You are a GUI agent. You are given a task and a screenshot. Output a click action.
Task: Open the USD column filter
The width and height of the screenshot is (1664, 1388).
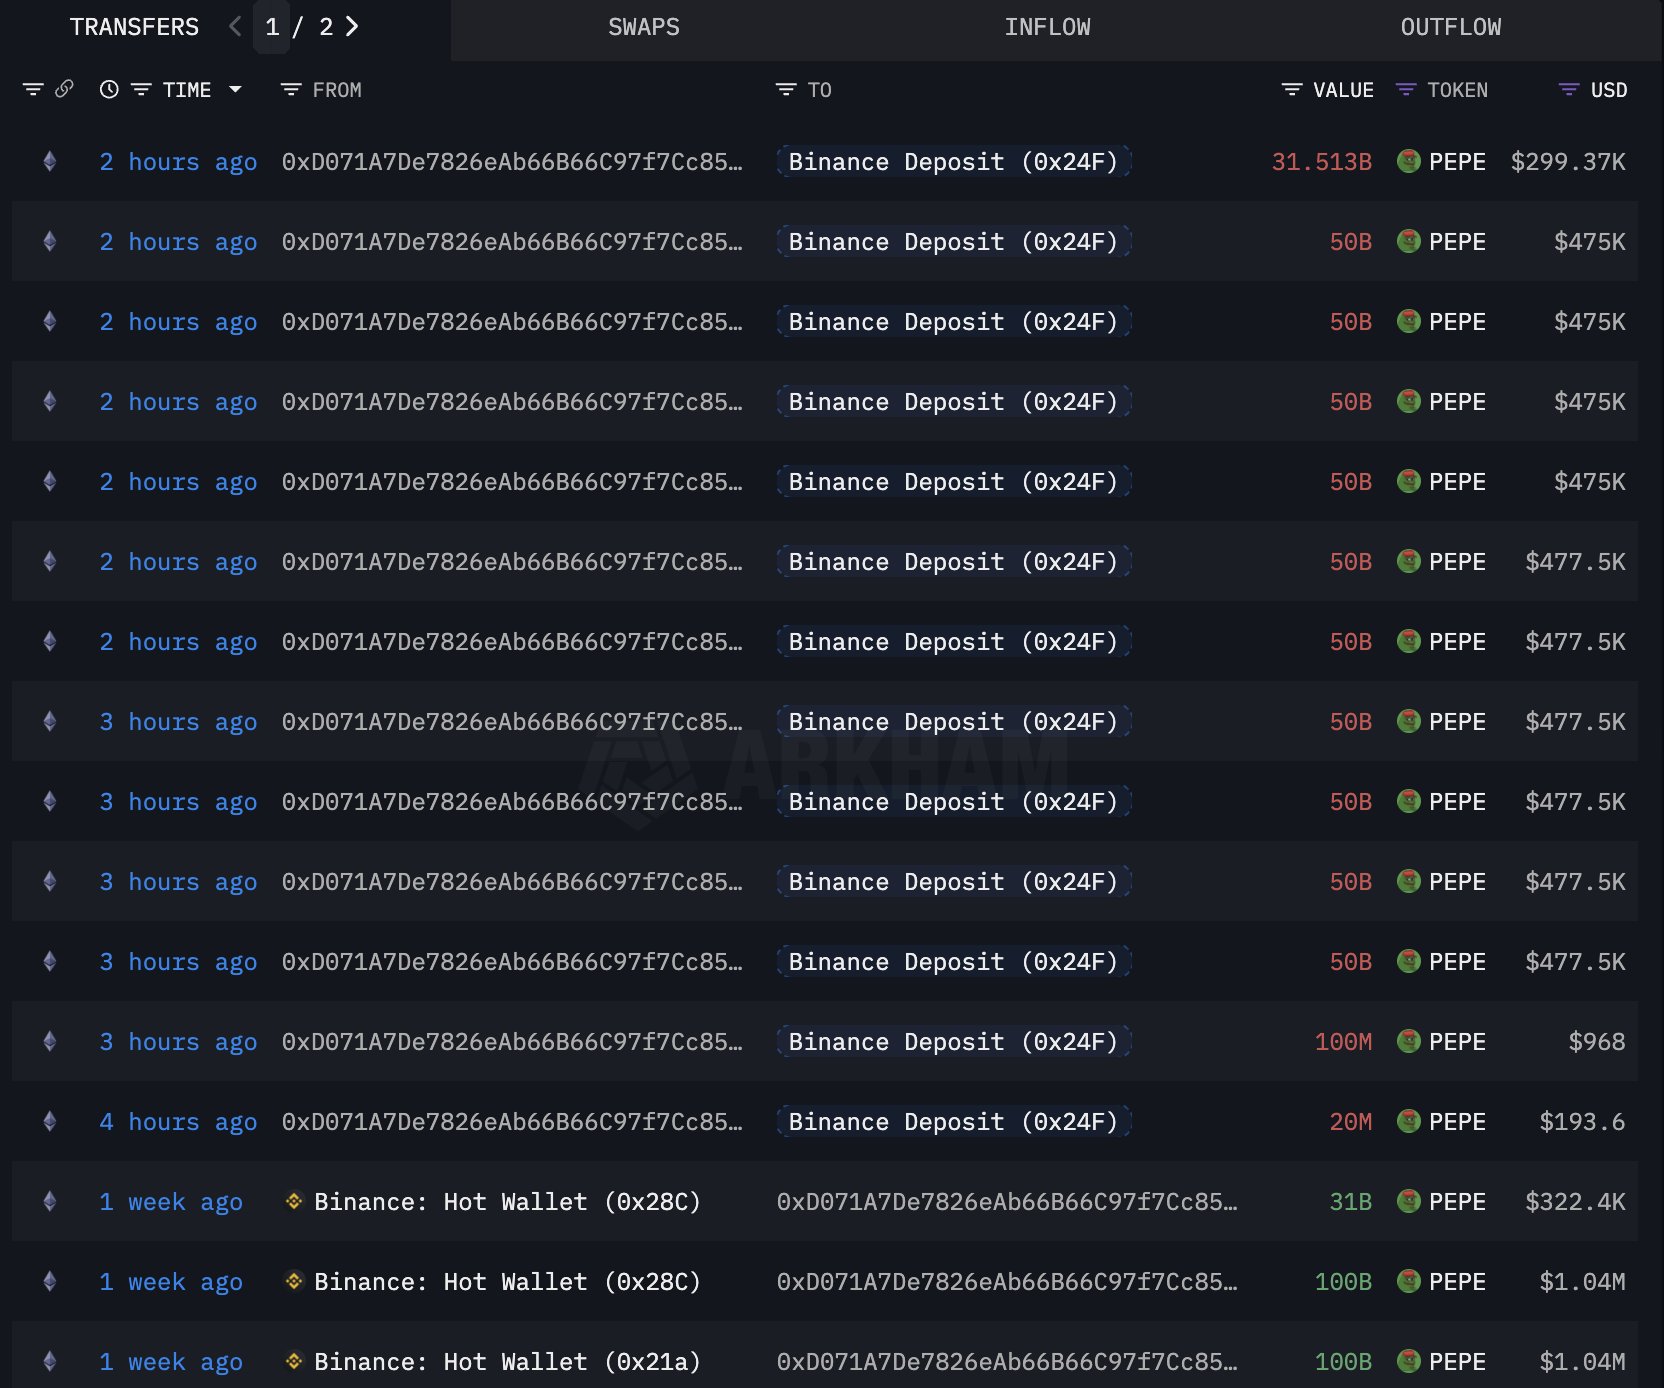click(x=1569, y=90)
